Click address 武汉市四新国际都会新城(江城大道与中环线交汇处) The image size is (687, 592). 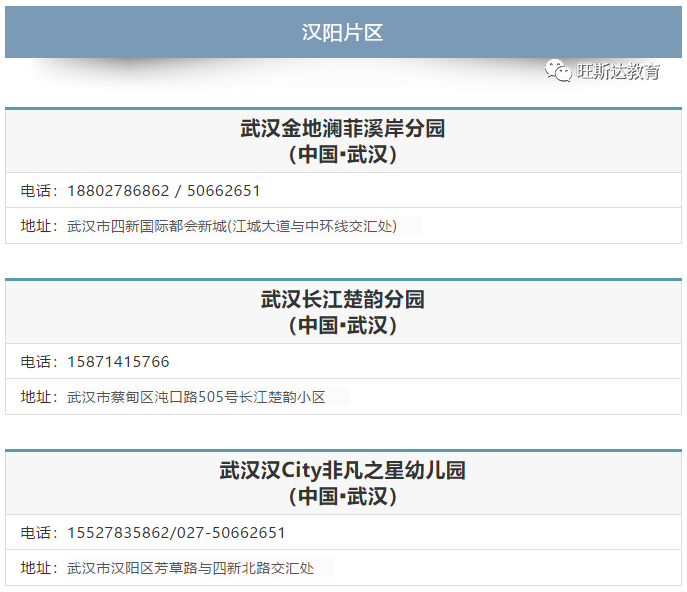[x=232, y=226]
